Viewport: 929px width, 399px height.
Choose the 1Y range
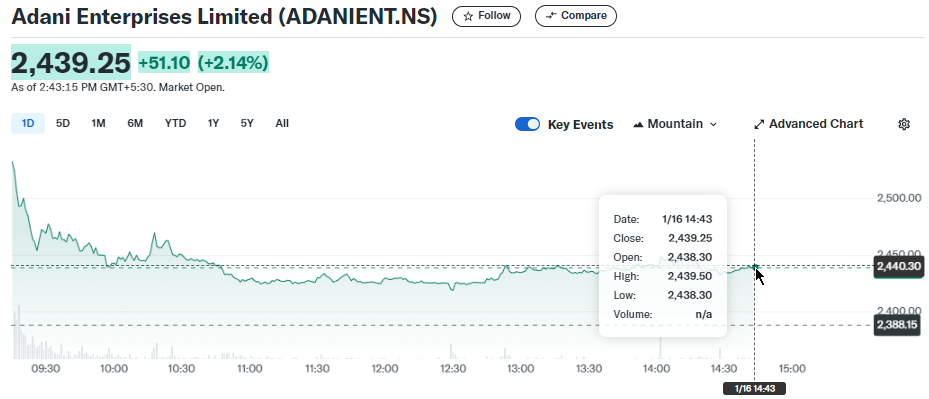(x=213, y=123)
